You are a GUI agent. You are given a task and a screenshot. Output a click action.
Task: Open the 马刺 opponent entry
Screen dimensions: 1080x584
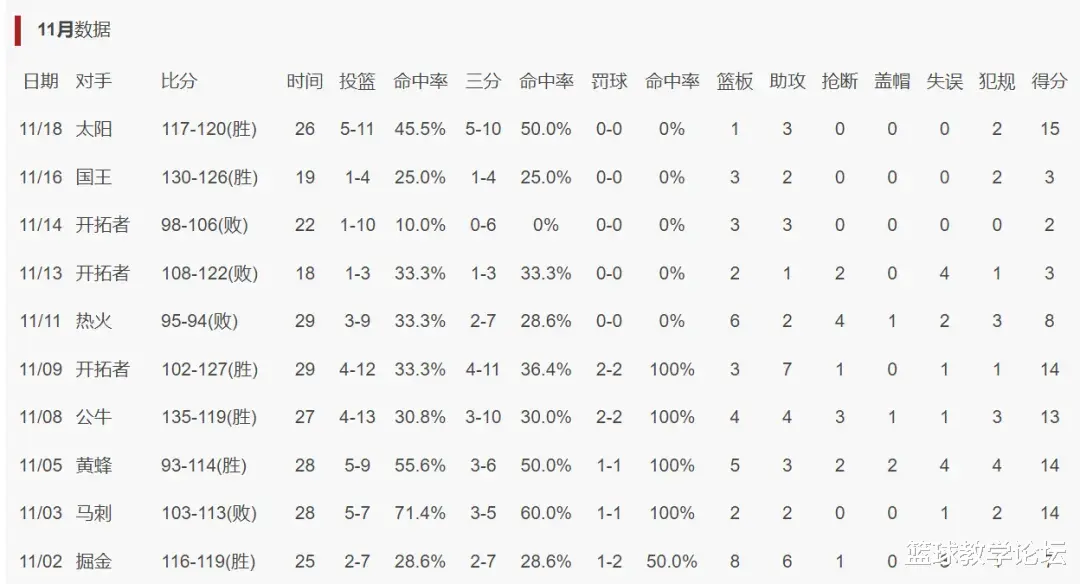93,513
